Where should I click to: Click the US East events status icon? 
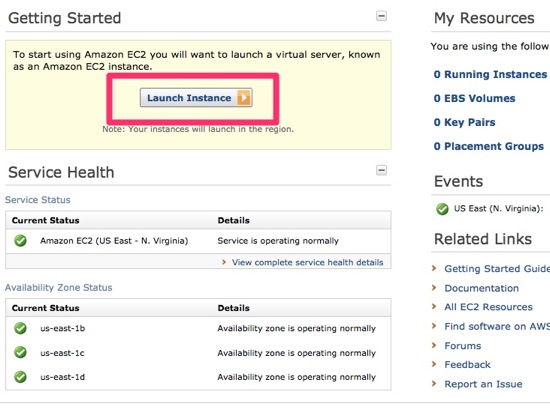pyautogui.click(x=442, y=209)
